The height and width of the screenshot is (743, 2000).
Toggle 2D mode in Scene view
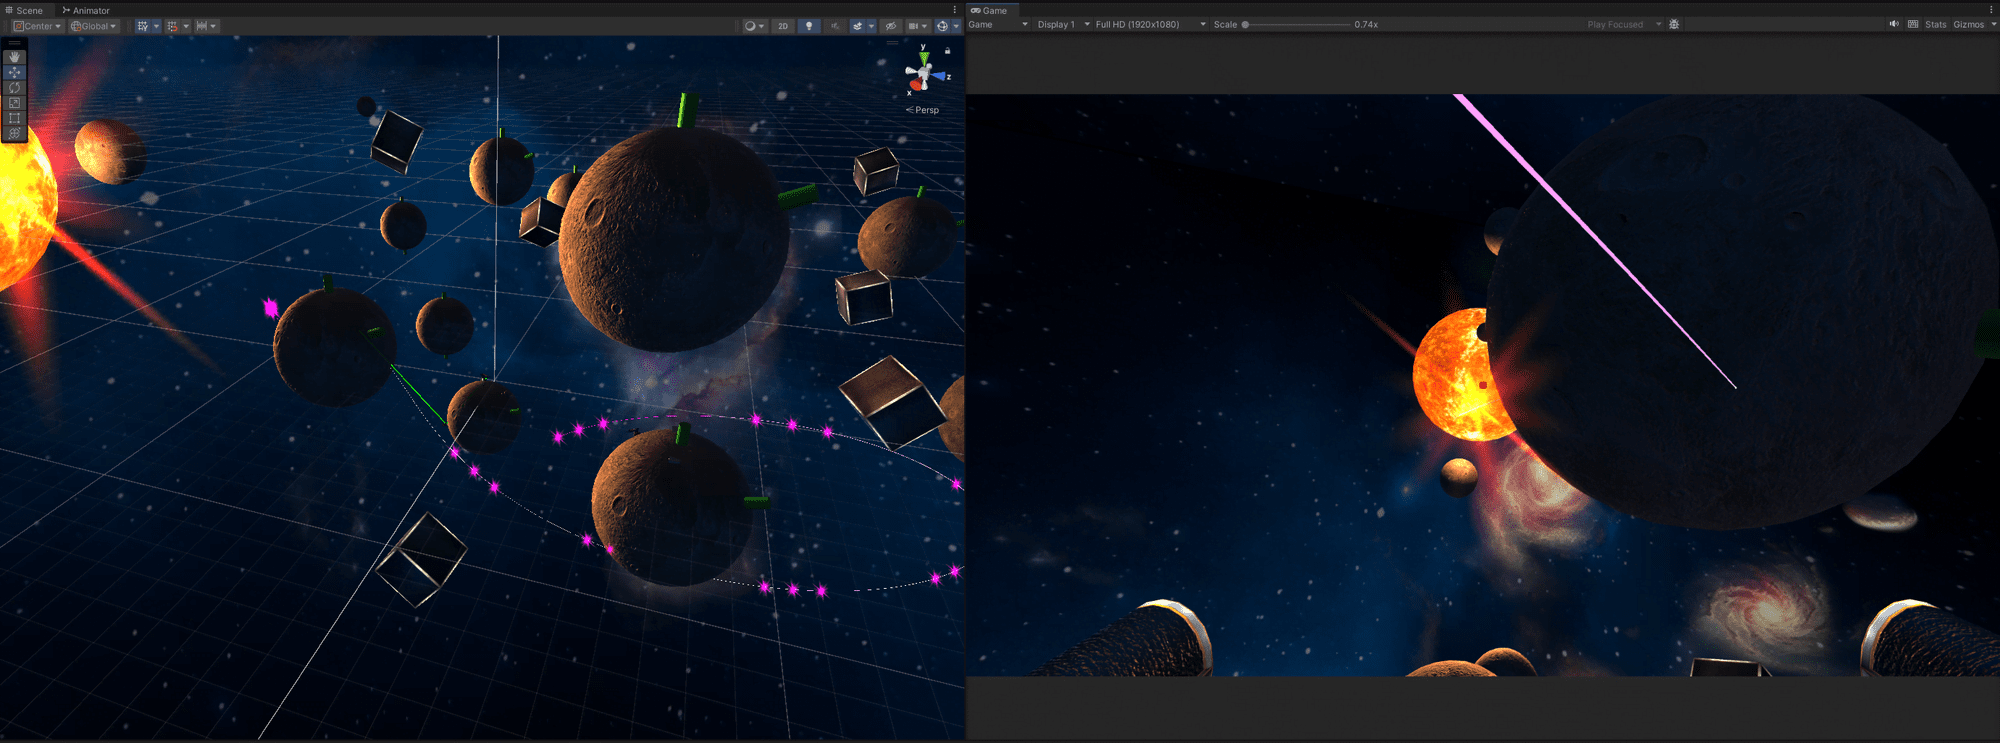click(783, 26)
